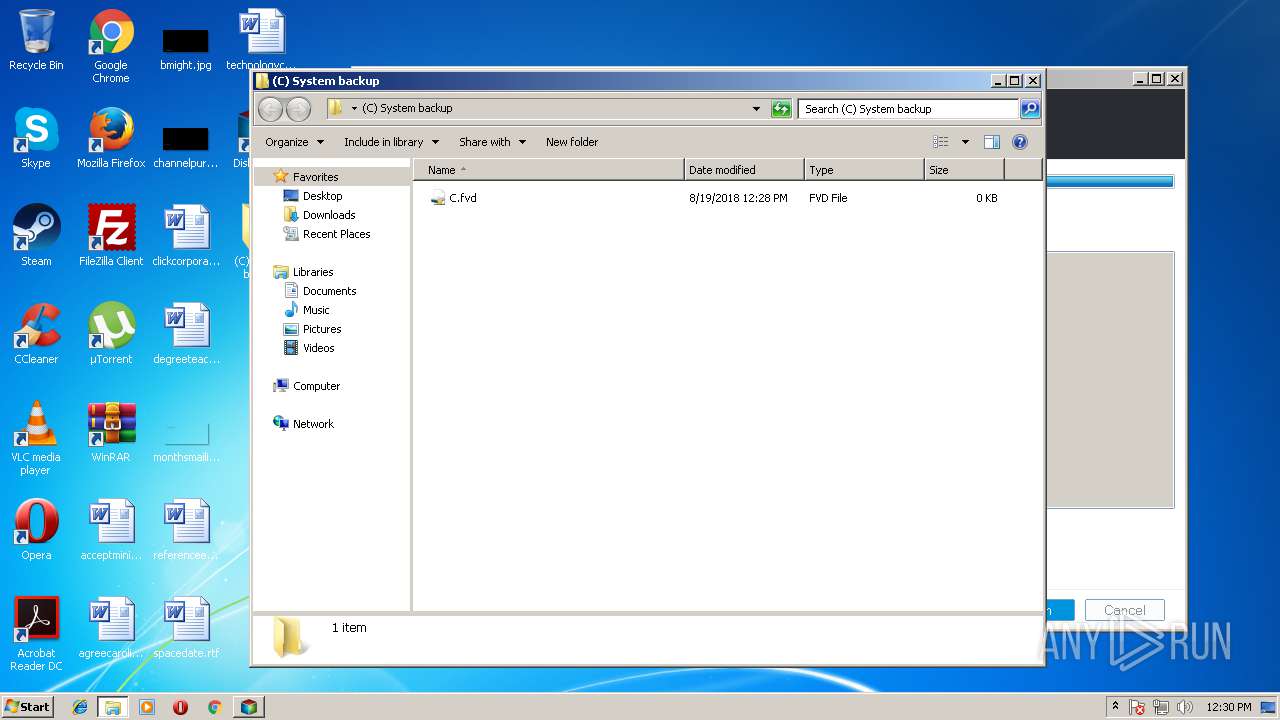
Task: Launch µTorrent desktop shortcut
Action: coord(111,334)
